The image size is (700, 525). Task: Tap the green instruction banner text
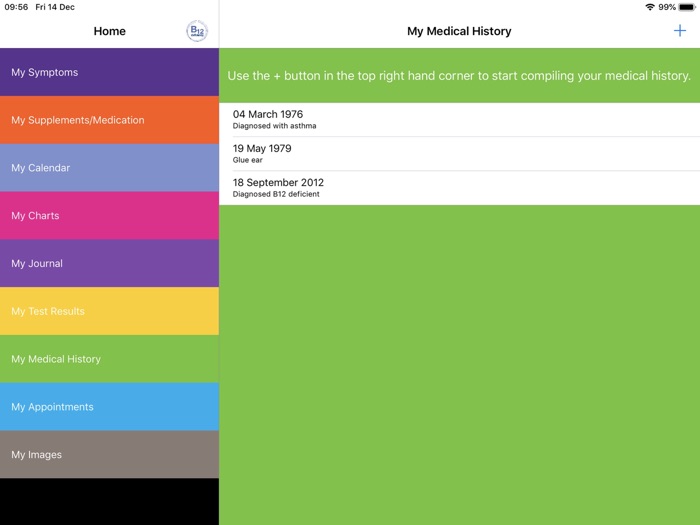[459, 75]
